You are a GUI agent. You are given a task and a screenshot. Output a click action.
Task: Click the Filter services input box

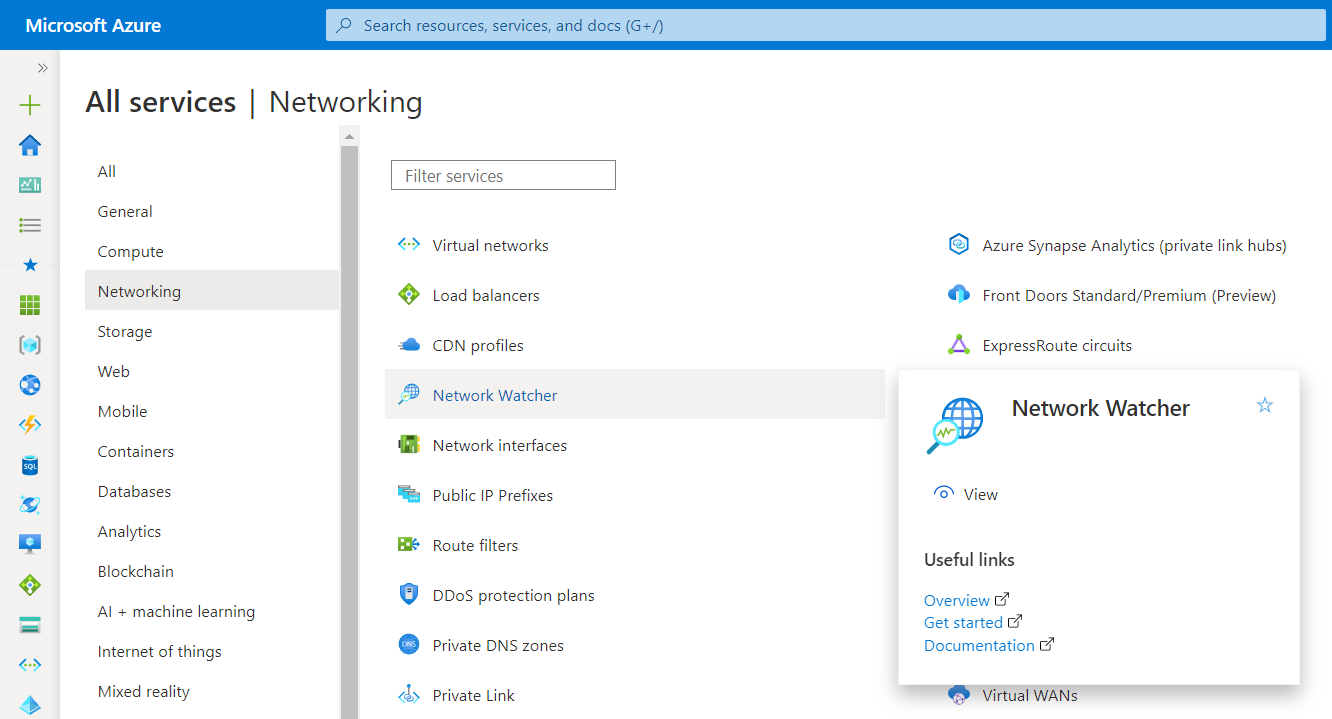pos(503,176)
